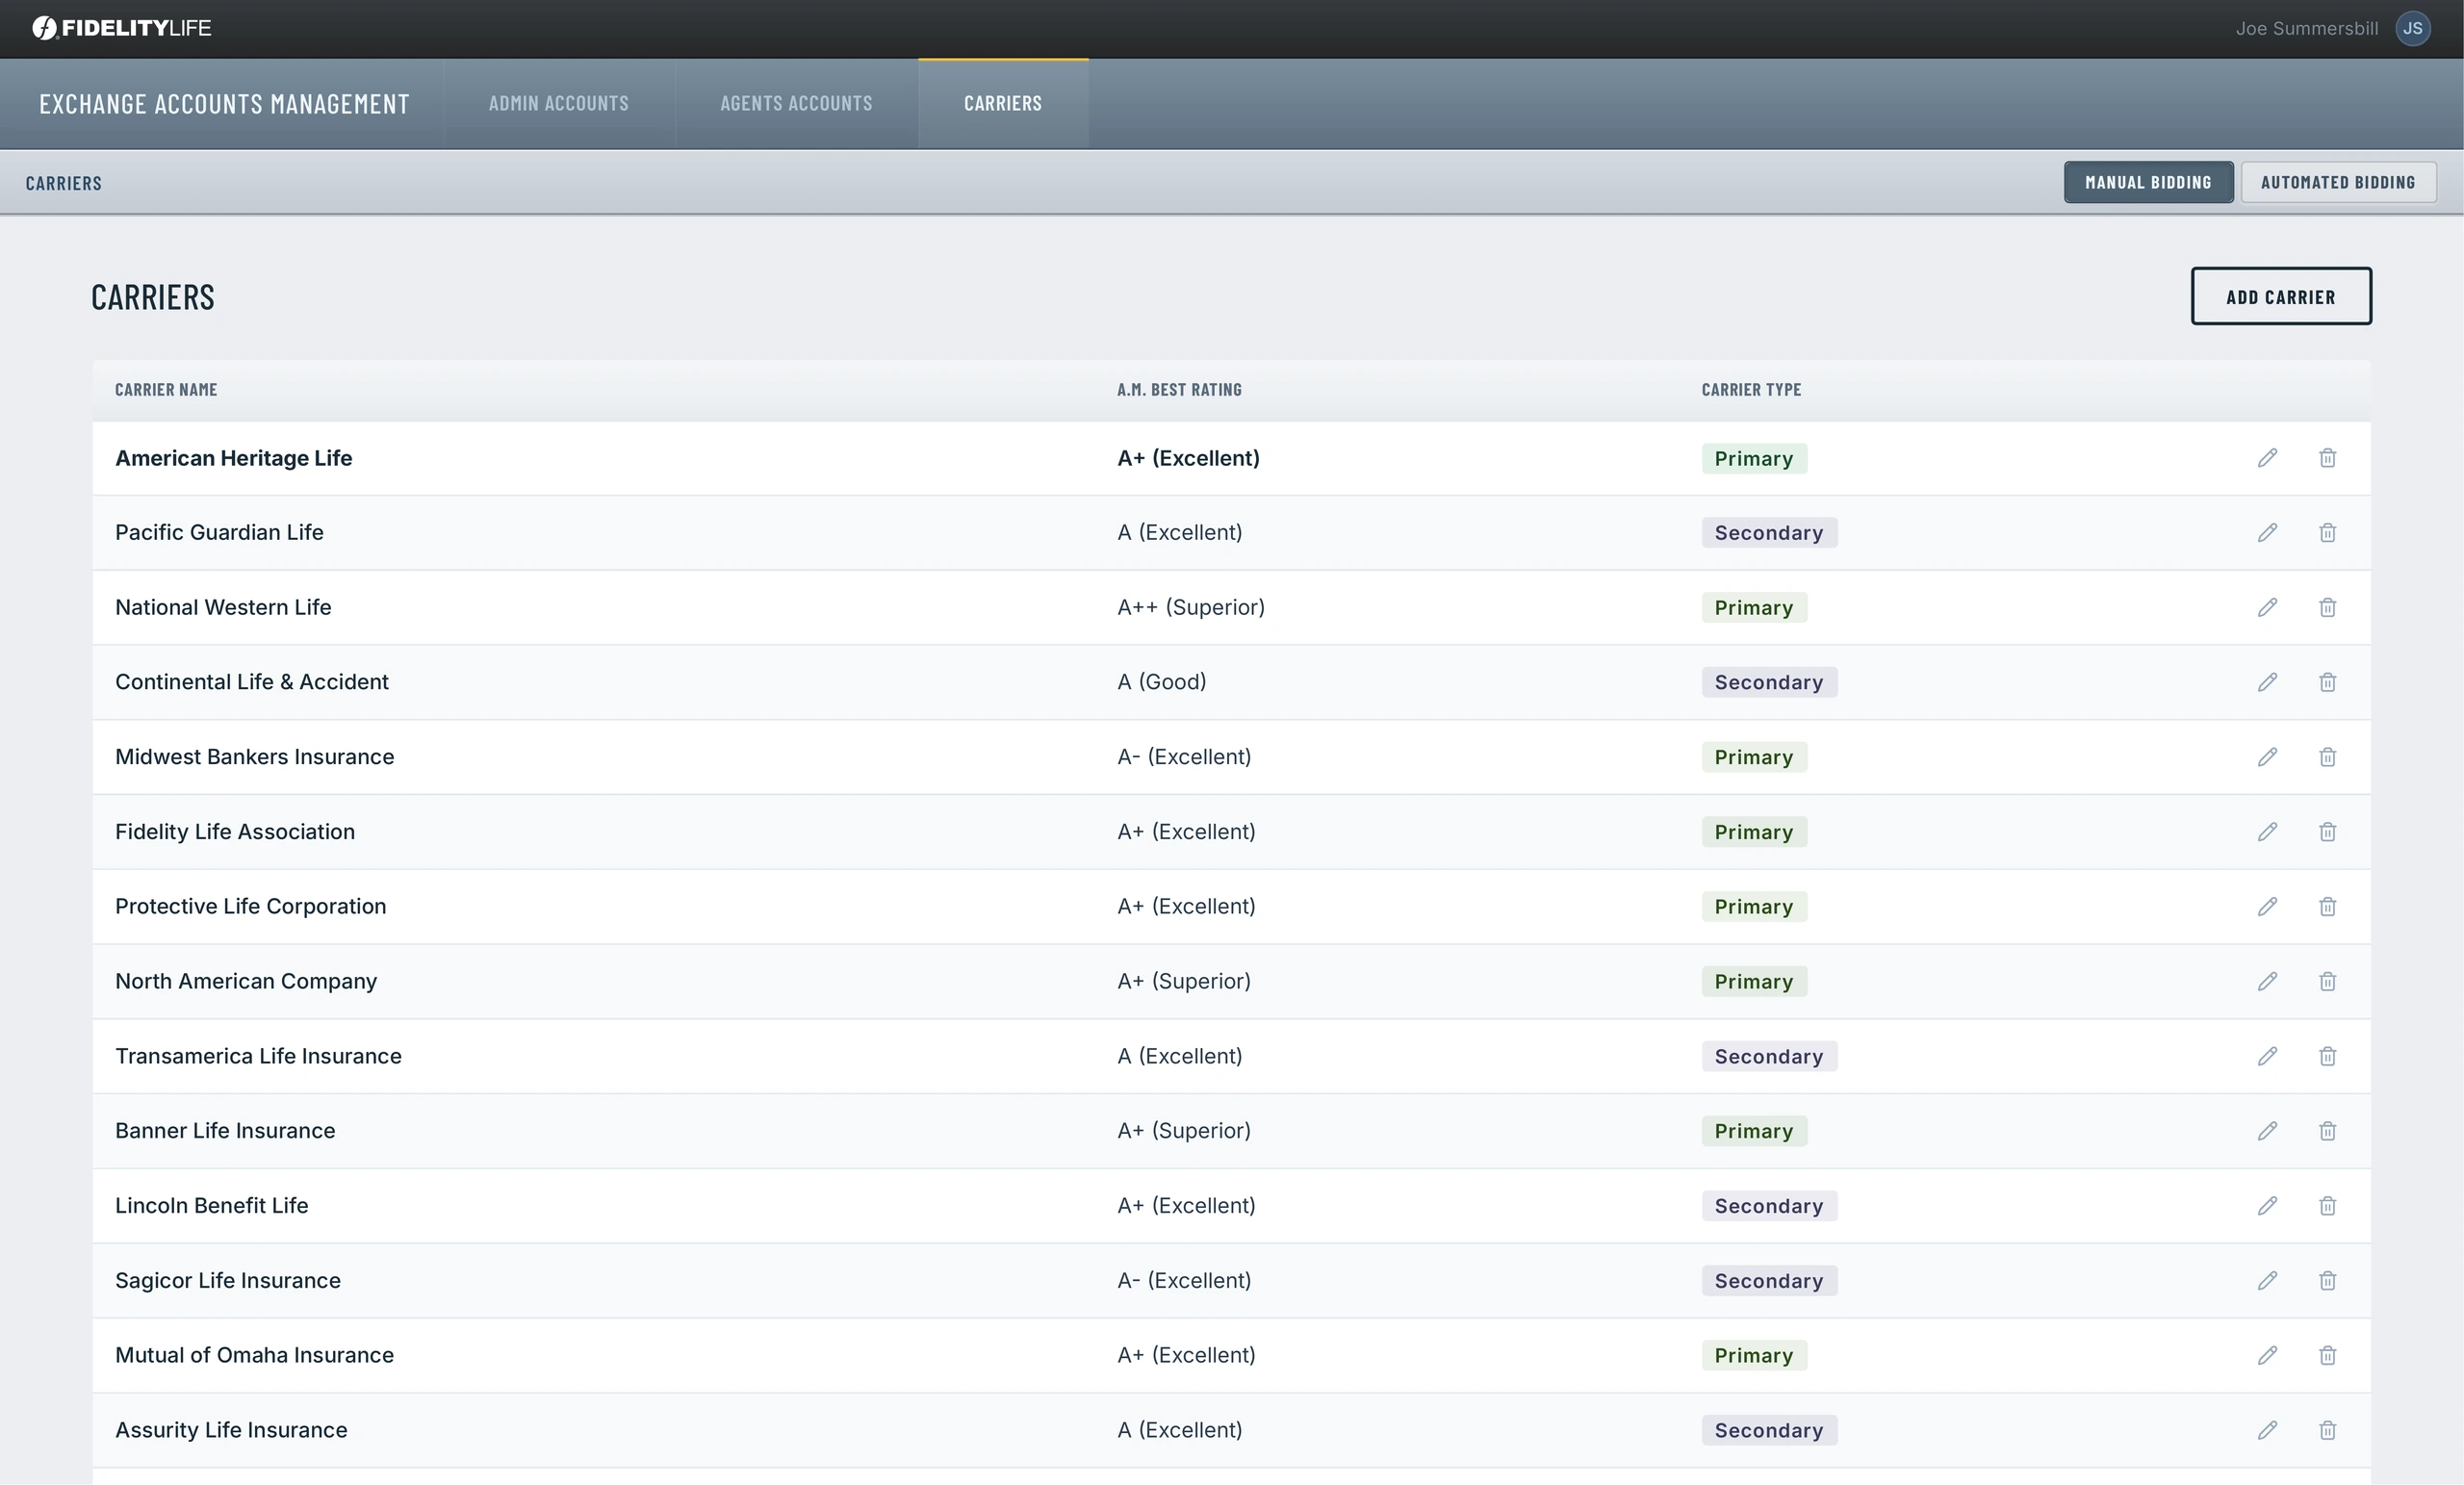Delete Fidelity Life Association carrier
2464x1485 pixels.
[x=2327, y=832]
